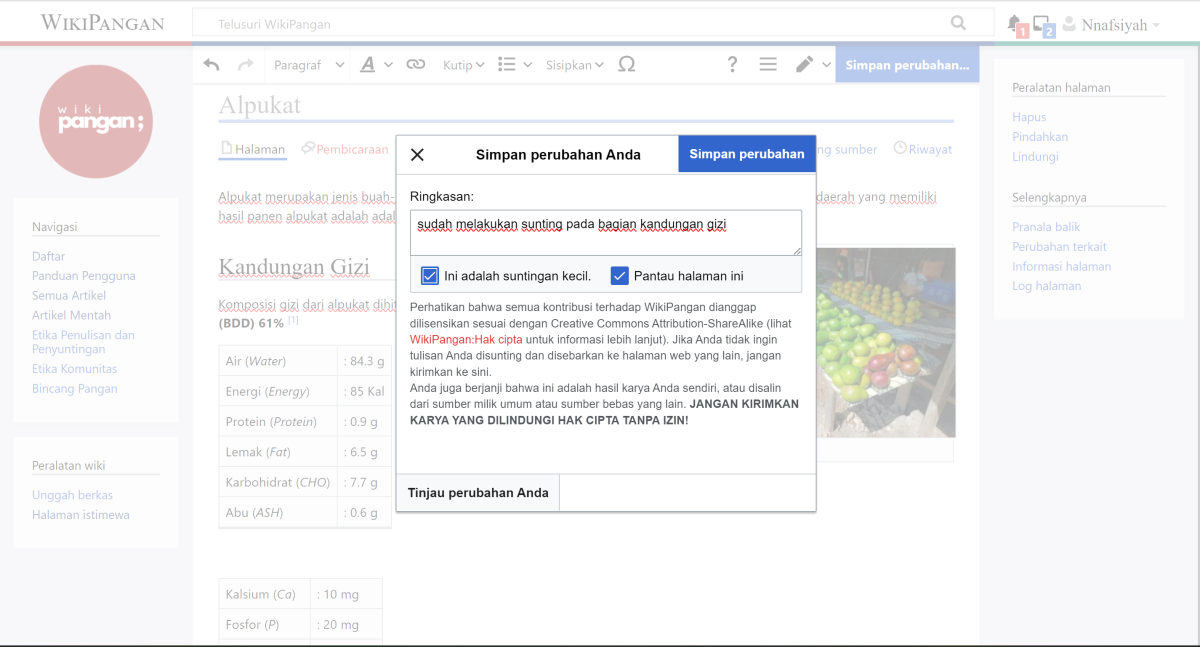Insert a link with the chain icon
Image resolution: width=1200 pixels, height=647 pixels.
(x=415, y=63)
